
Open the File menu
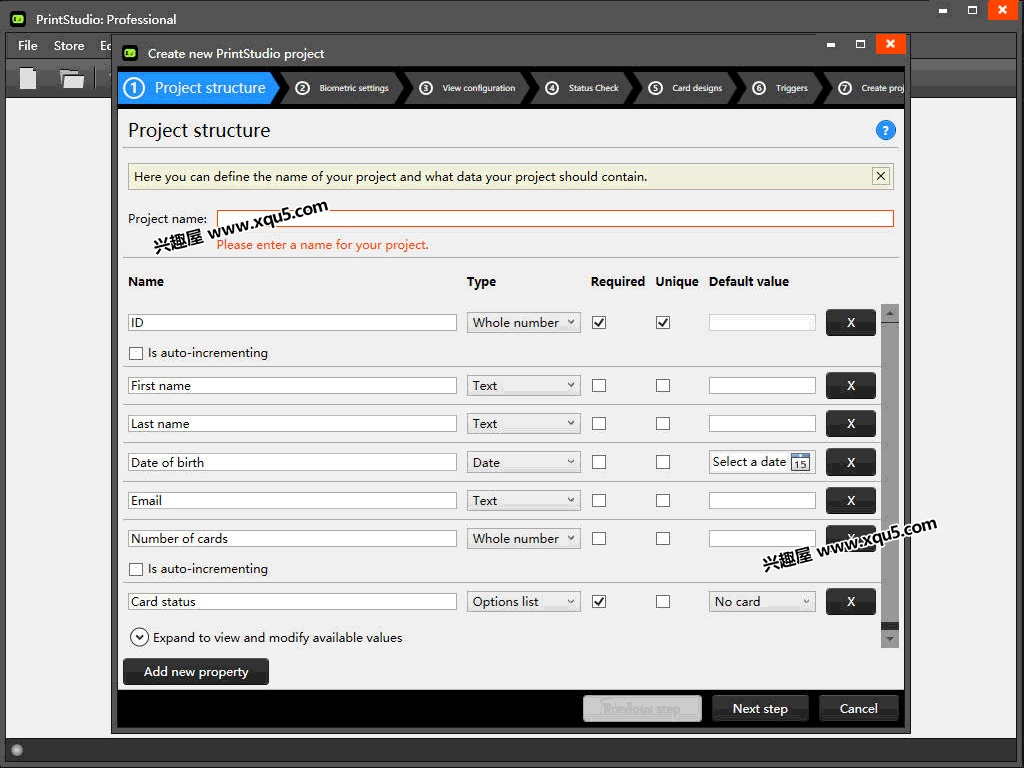(x=27, y=46)
